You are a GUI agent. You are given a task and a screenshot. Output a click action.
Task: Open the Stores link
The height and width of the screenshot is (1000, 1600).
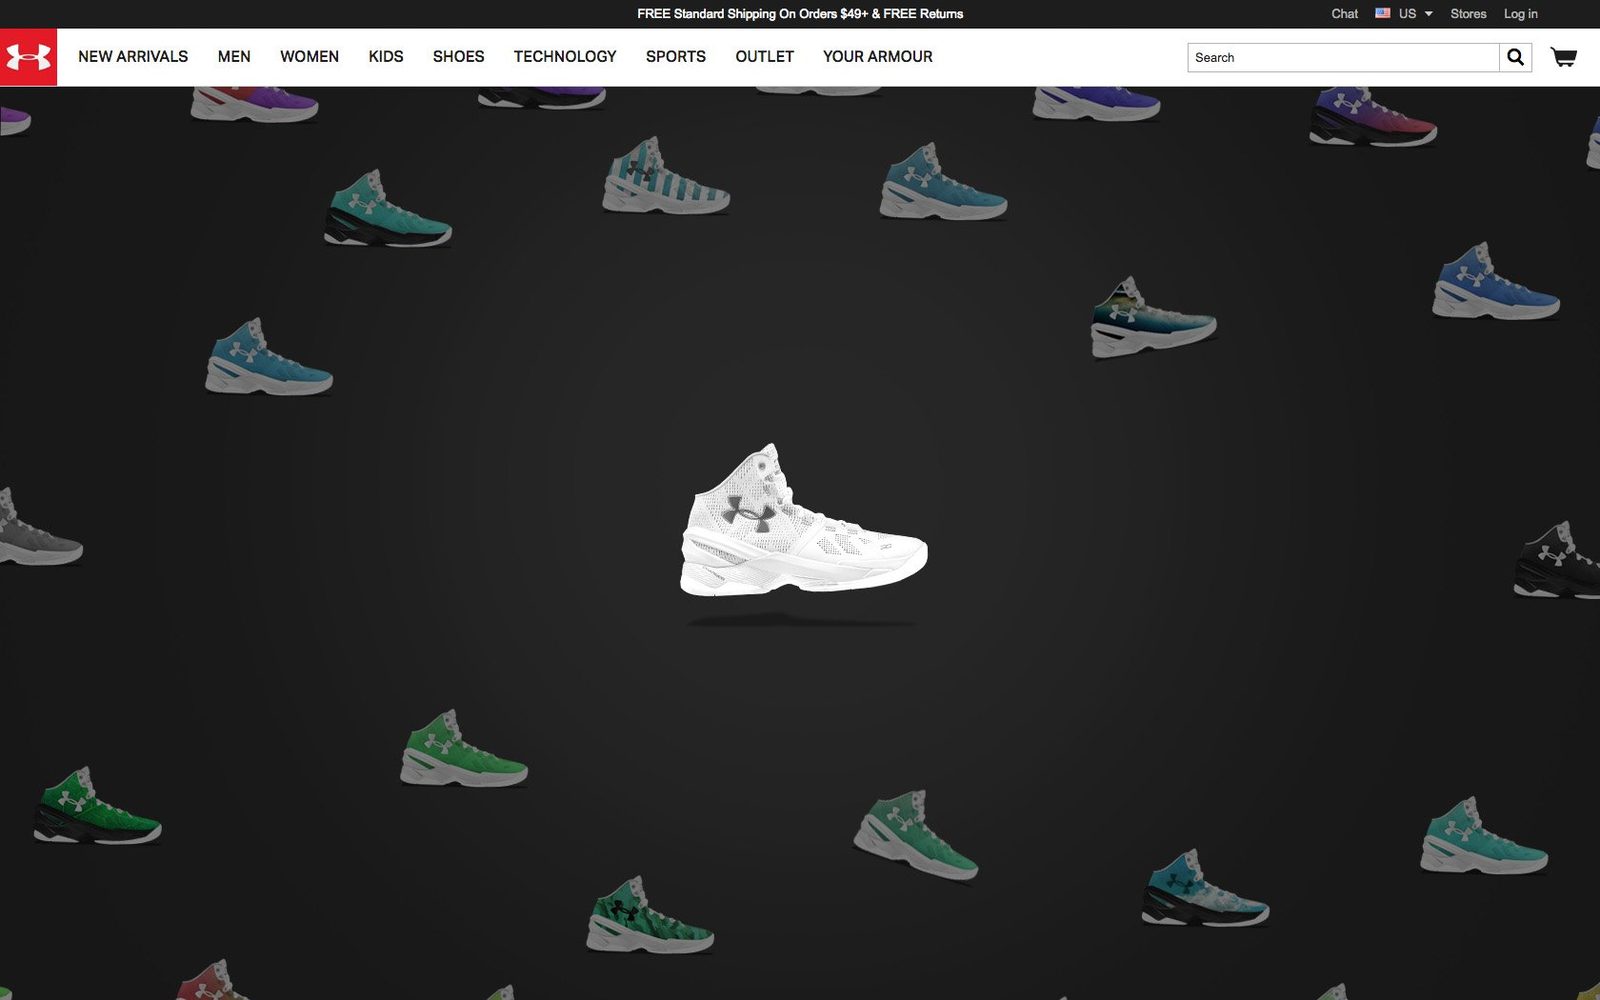pos(1468,14)
